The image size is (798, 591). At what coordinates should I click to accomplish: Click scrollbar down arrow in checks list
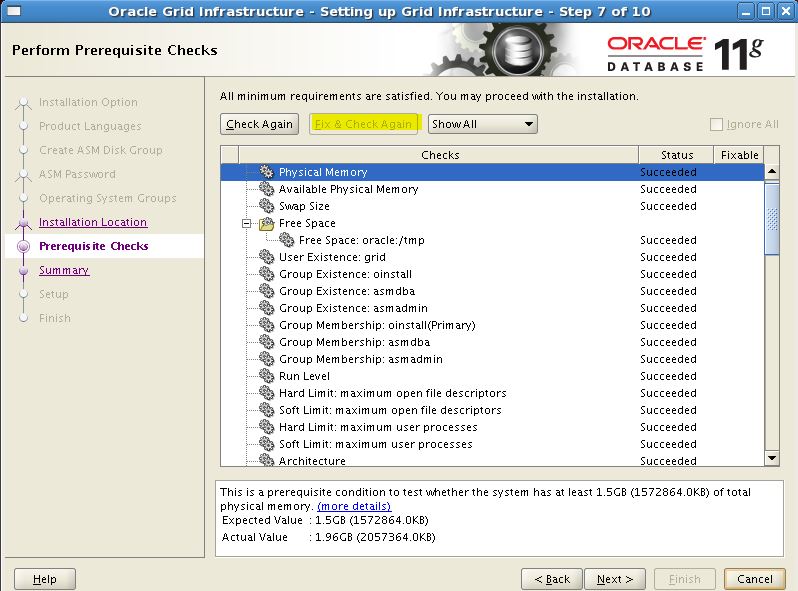(x=772, y=458)
